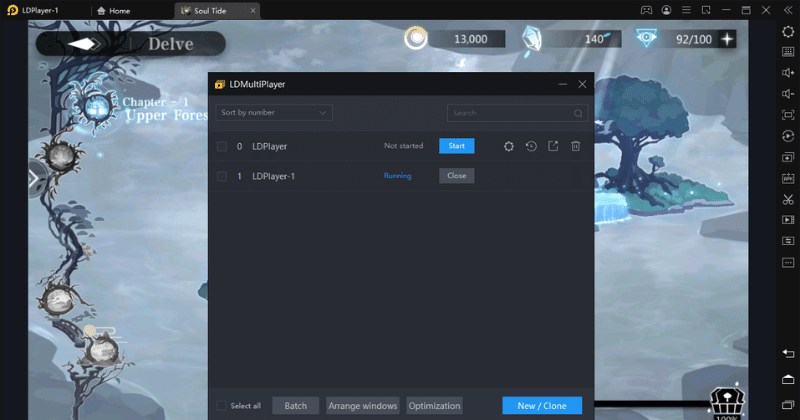800x420 pixels.
Task: Open Optimization settings button
Action: tap(434, 406)
